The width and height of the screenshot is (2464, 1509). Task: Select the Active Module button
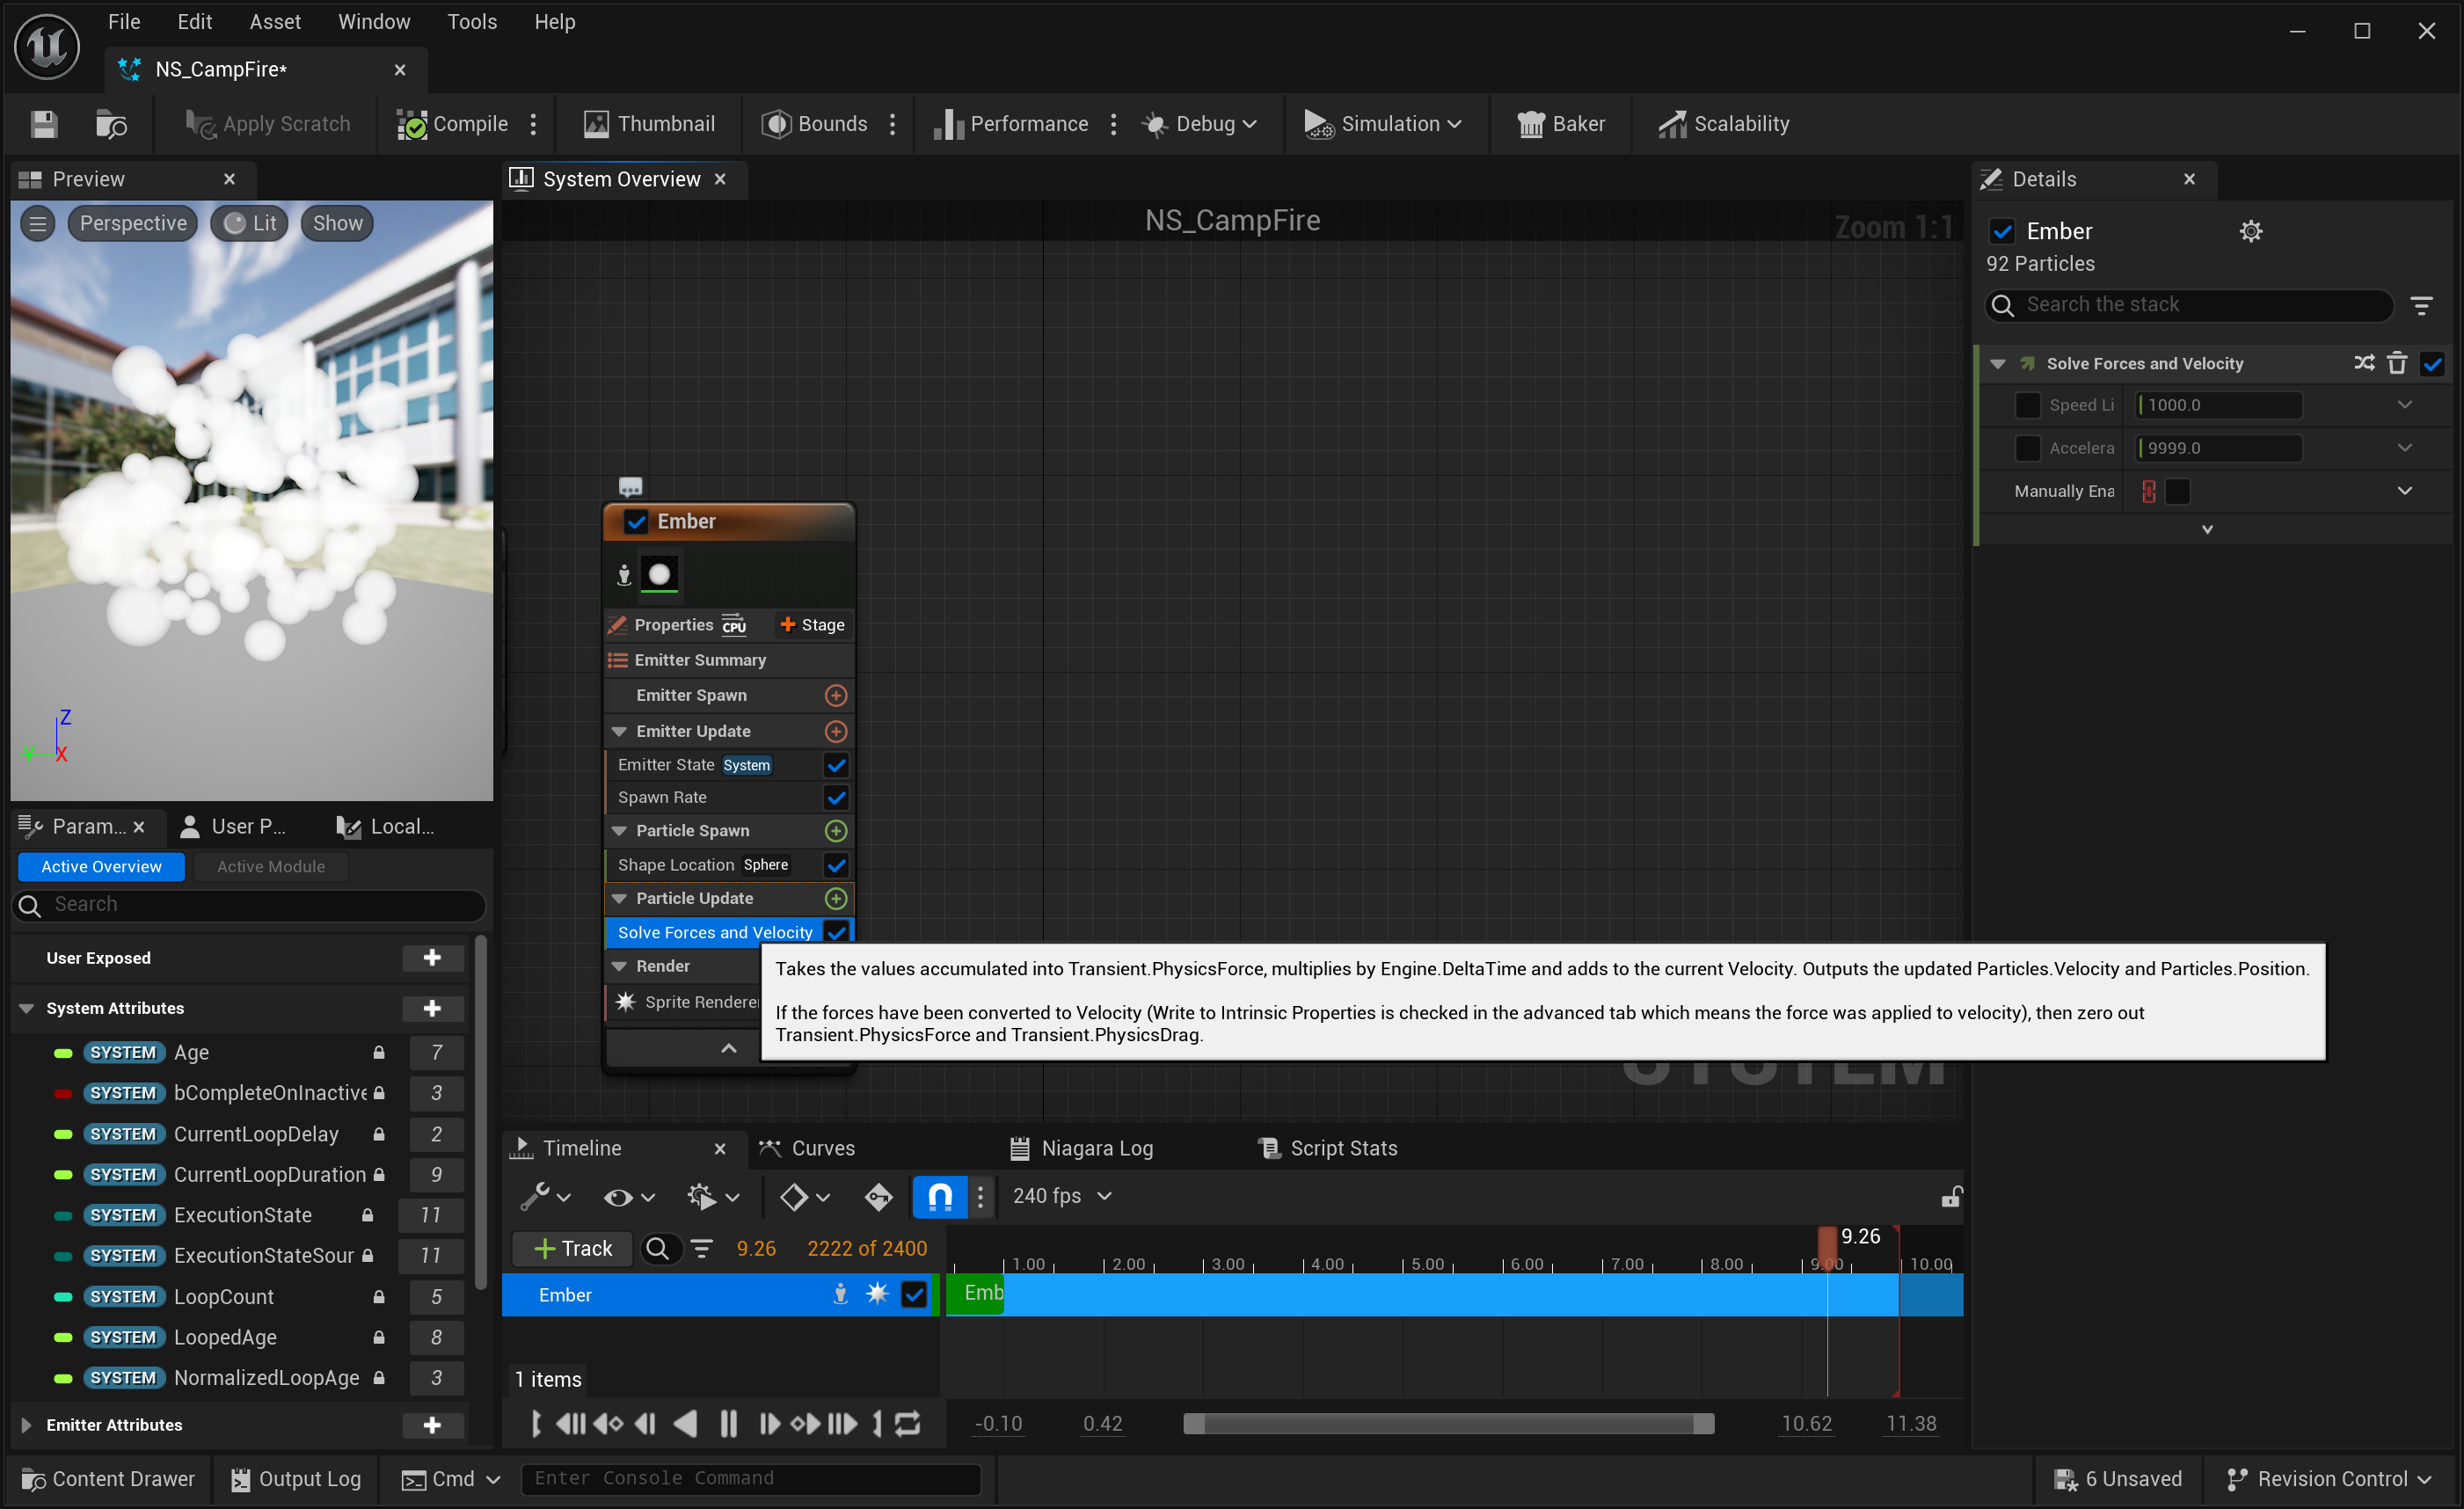[x=271, y=866]
